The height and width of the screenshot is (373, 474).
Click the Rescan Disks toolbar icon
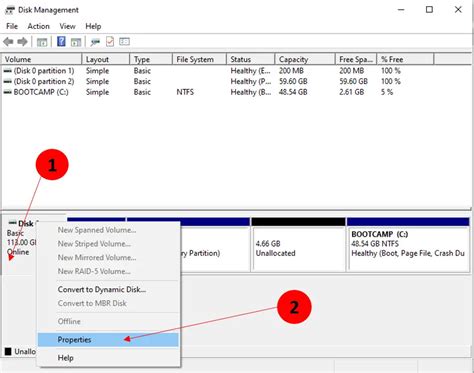(95, 42)
